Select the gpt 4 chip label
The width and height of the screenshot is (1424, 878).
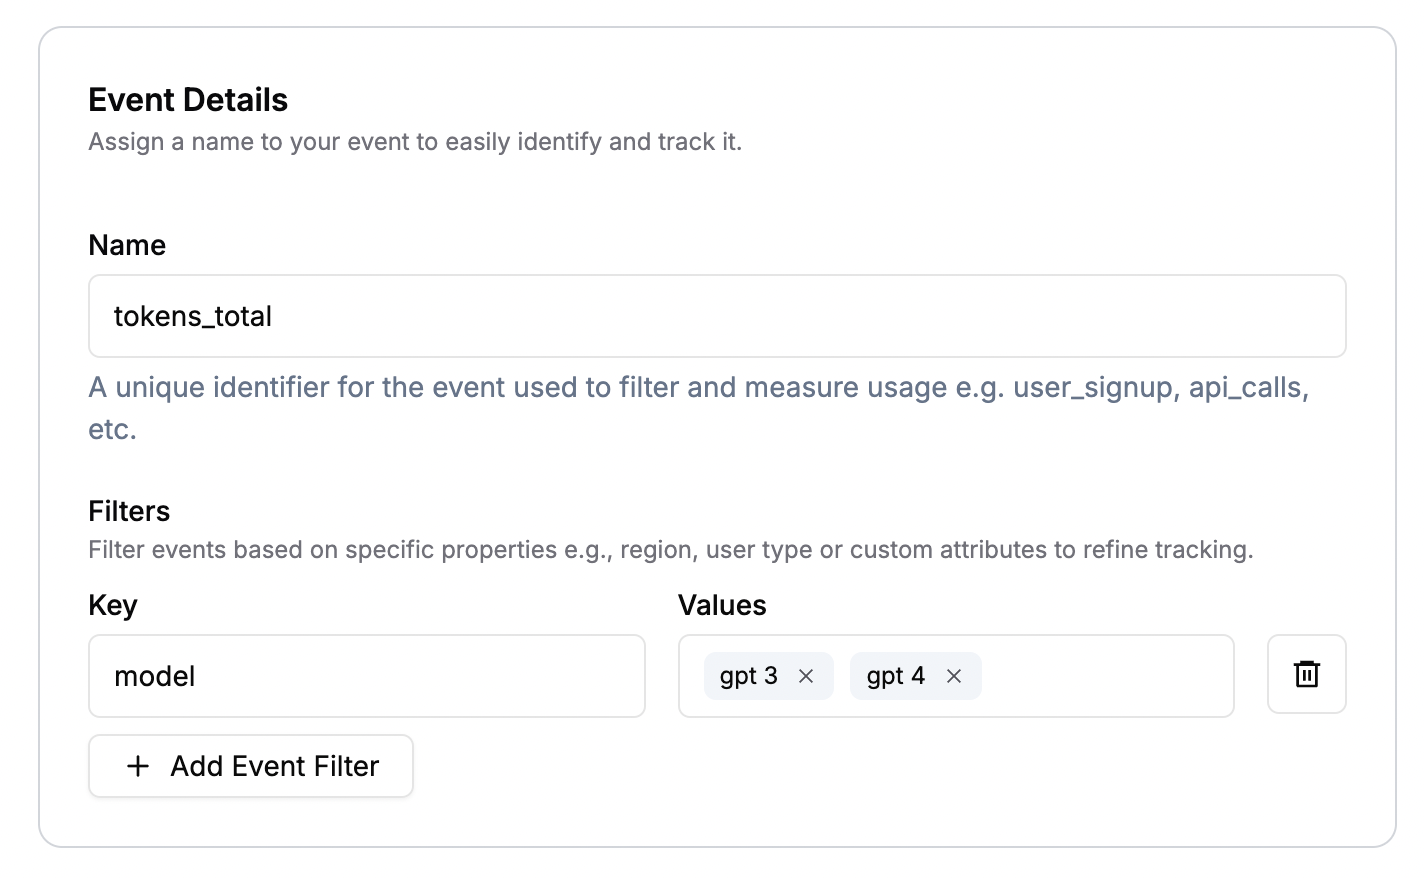pyautogui.click(x=896, y=676)
